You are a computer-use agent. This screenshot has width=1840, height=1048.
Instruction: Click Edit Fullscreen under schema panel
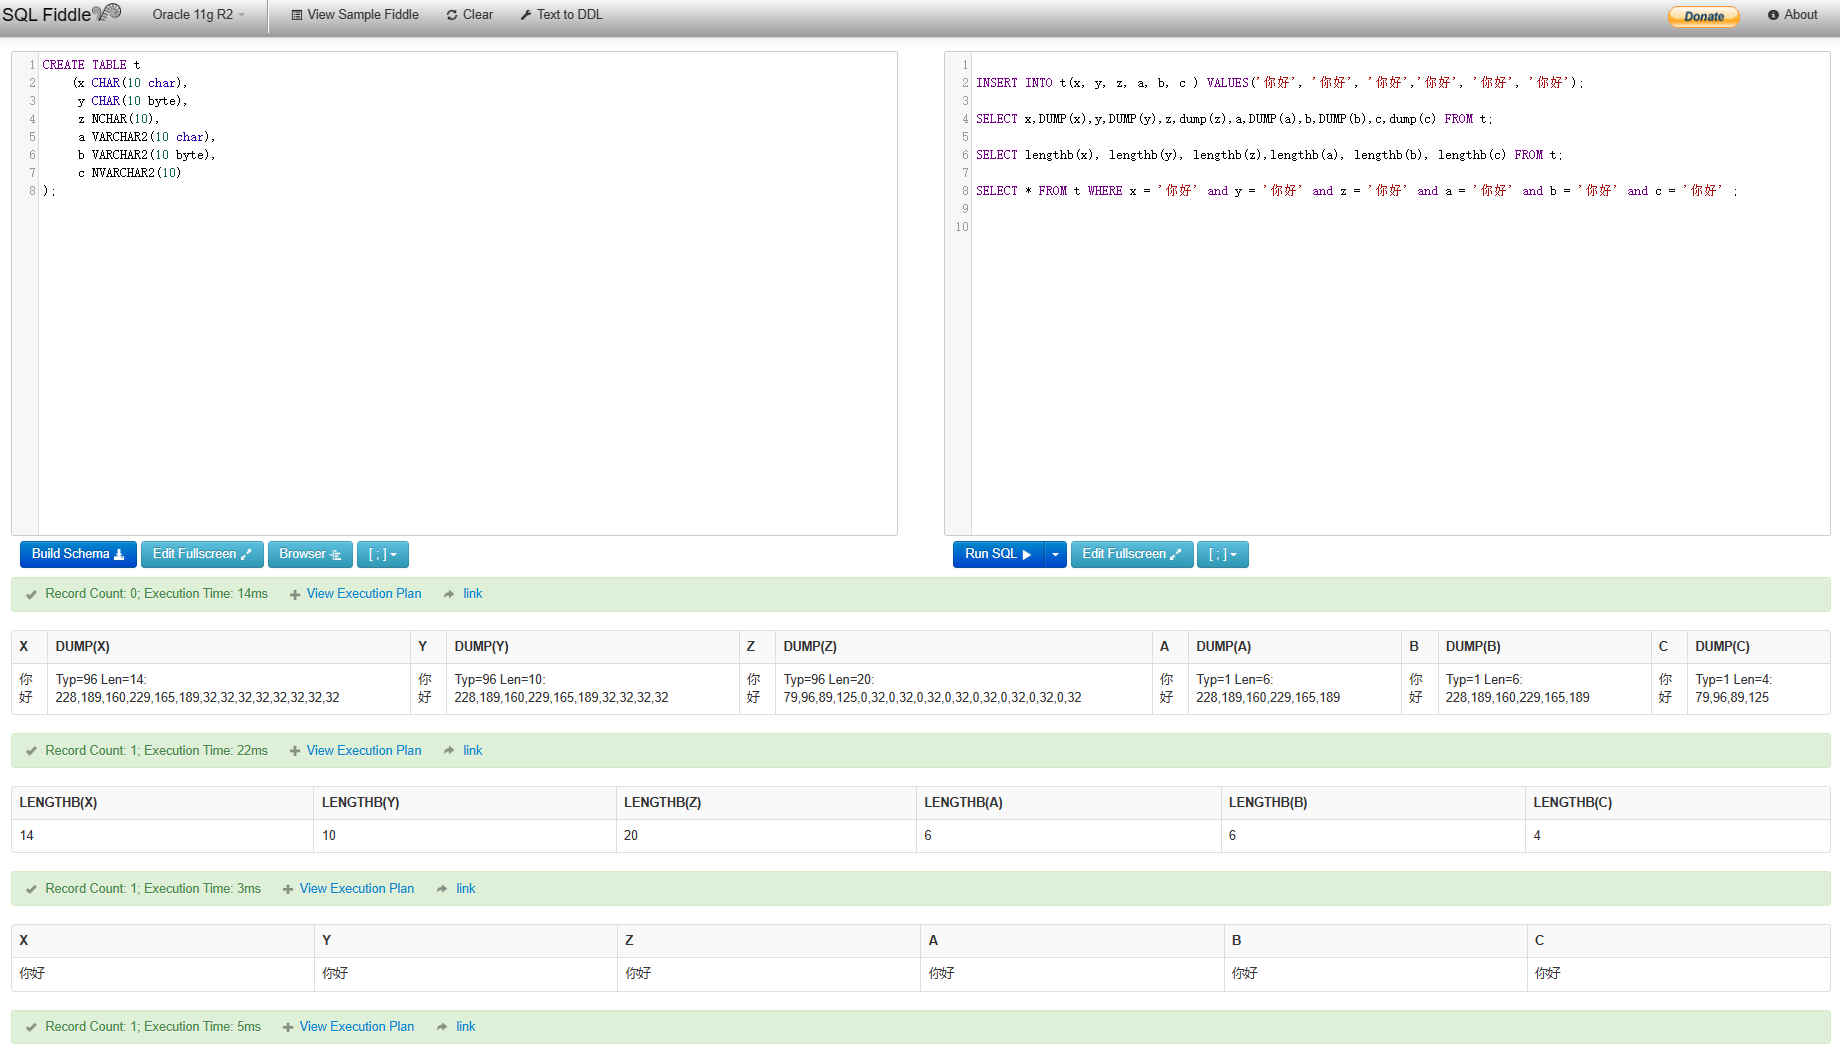point(202,554)
